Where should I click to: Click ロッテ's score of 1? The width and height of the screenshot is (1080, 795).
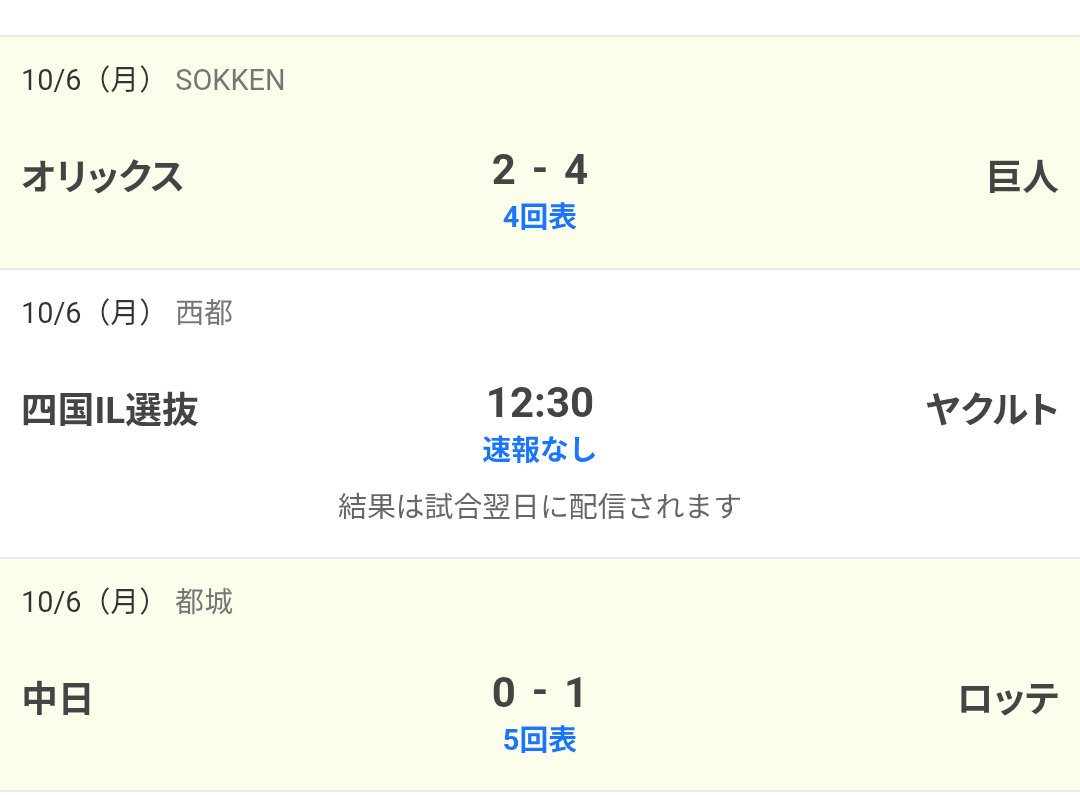coord(575,693)
